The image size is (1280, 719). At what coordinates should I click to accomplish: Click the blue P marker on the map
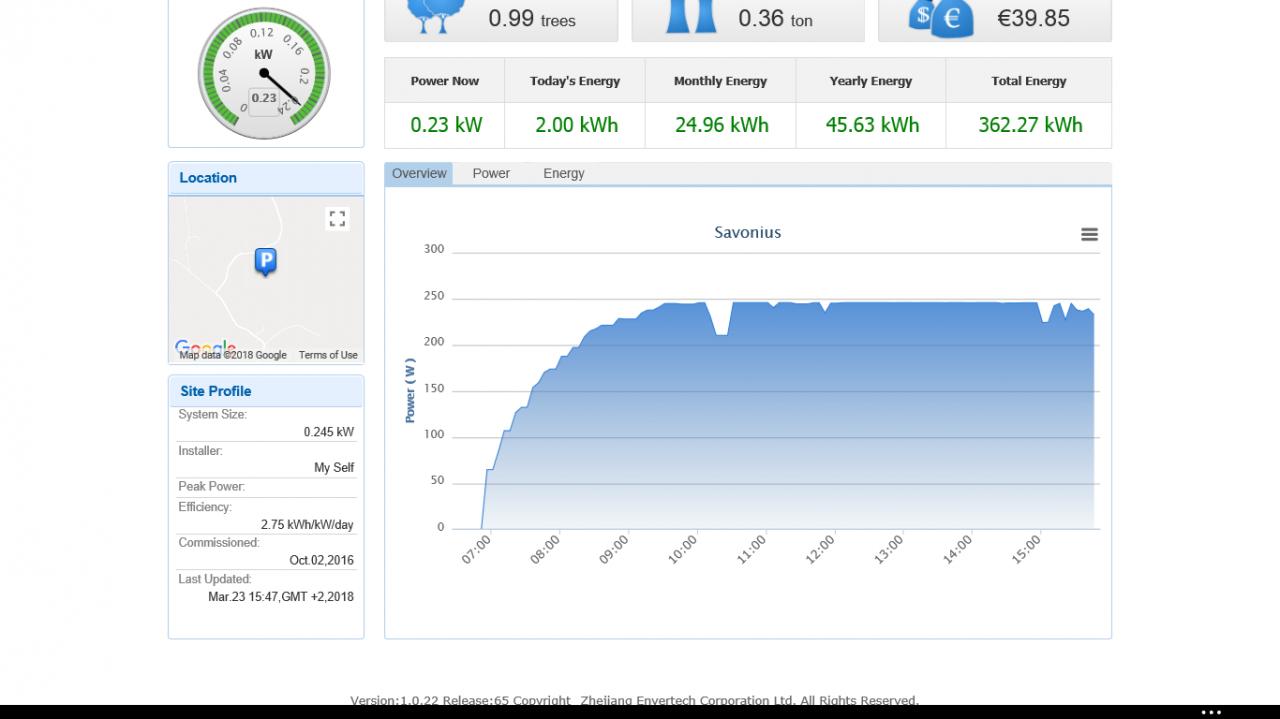265,262
